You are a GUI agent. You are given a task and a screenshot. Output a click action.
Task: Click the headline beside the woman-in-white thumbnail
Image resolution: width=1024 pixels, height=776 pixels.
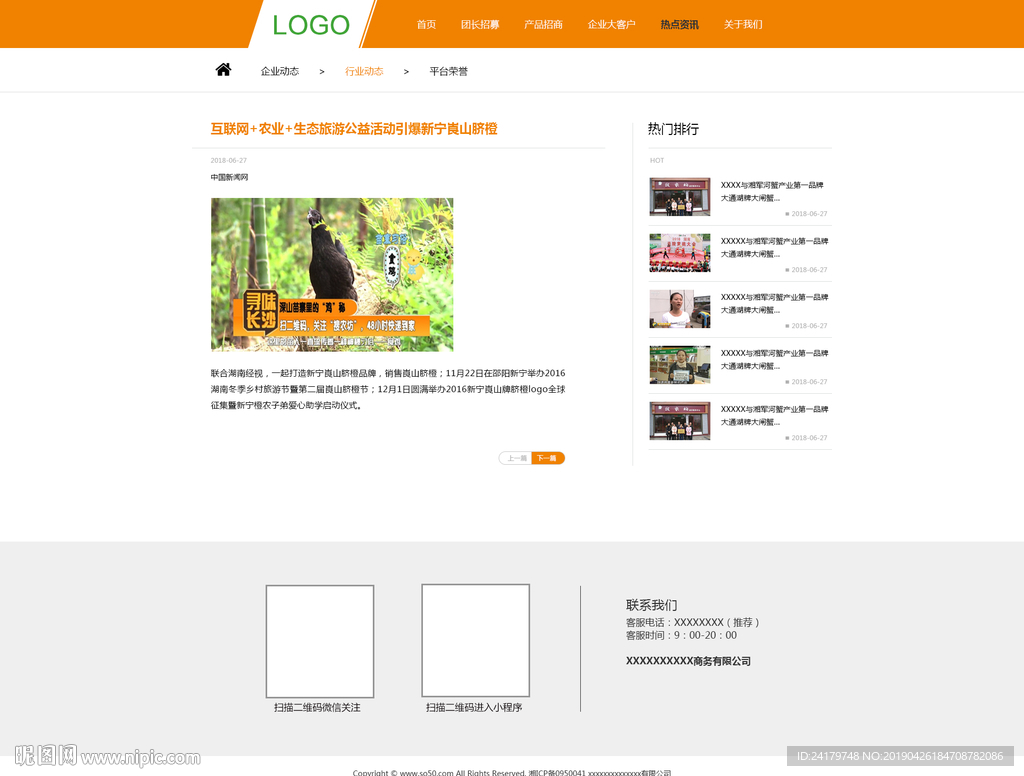click(775, 304)
